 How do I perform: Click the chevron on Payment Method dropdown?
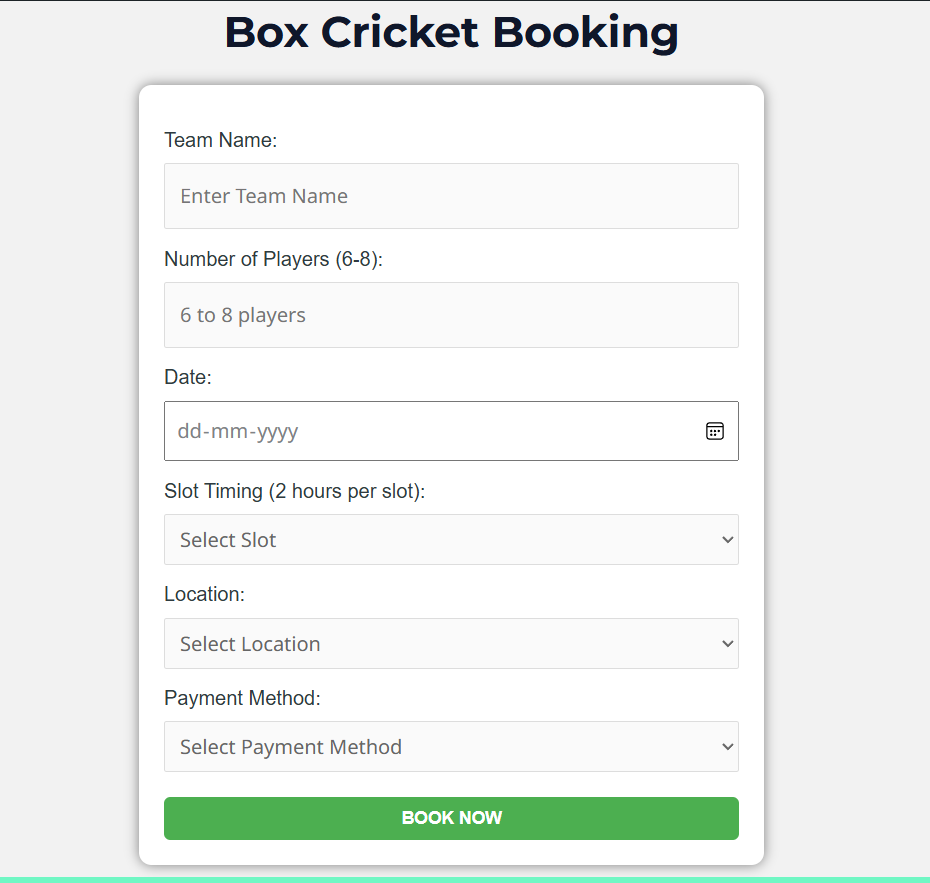click(727, 747)
